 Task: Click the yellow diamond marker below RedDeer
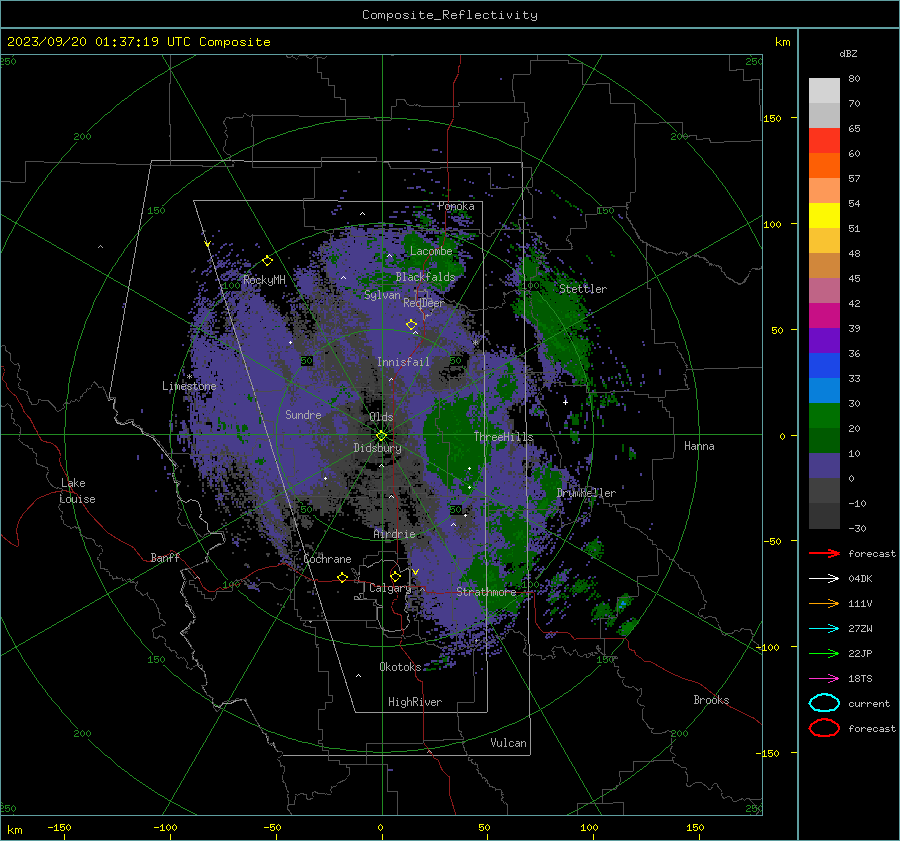[411, 325]
